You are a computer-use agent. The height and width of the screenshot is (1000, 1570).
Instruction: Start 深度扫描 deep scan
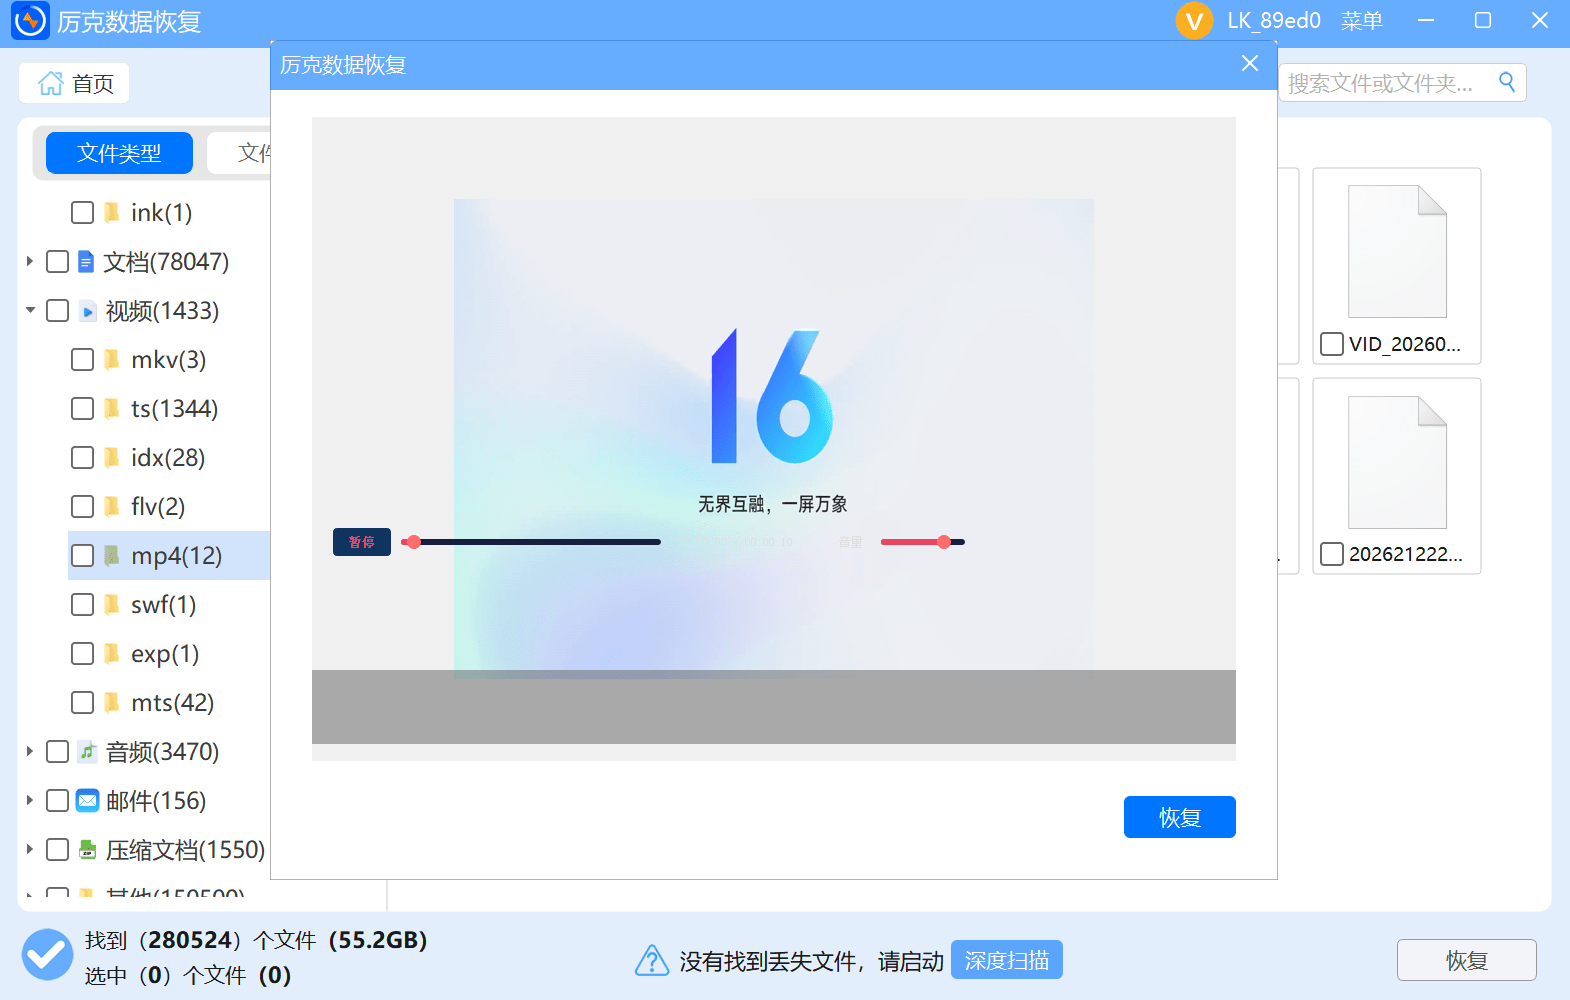coord(1007,960)
